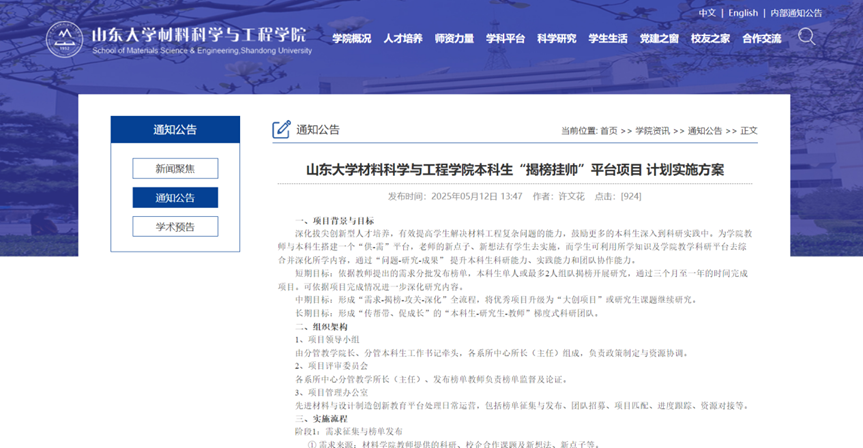Select 新闻聚焦 in the sidebar
Viewport: 863px width, 448px height.
click(x=175, y=168)
